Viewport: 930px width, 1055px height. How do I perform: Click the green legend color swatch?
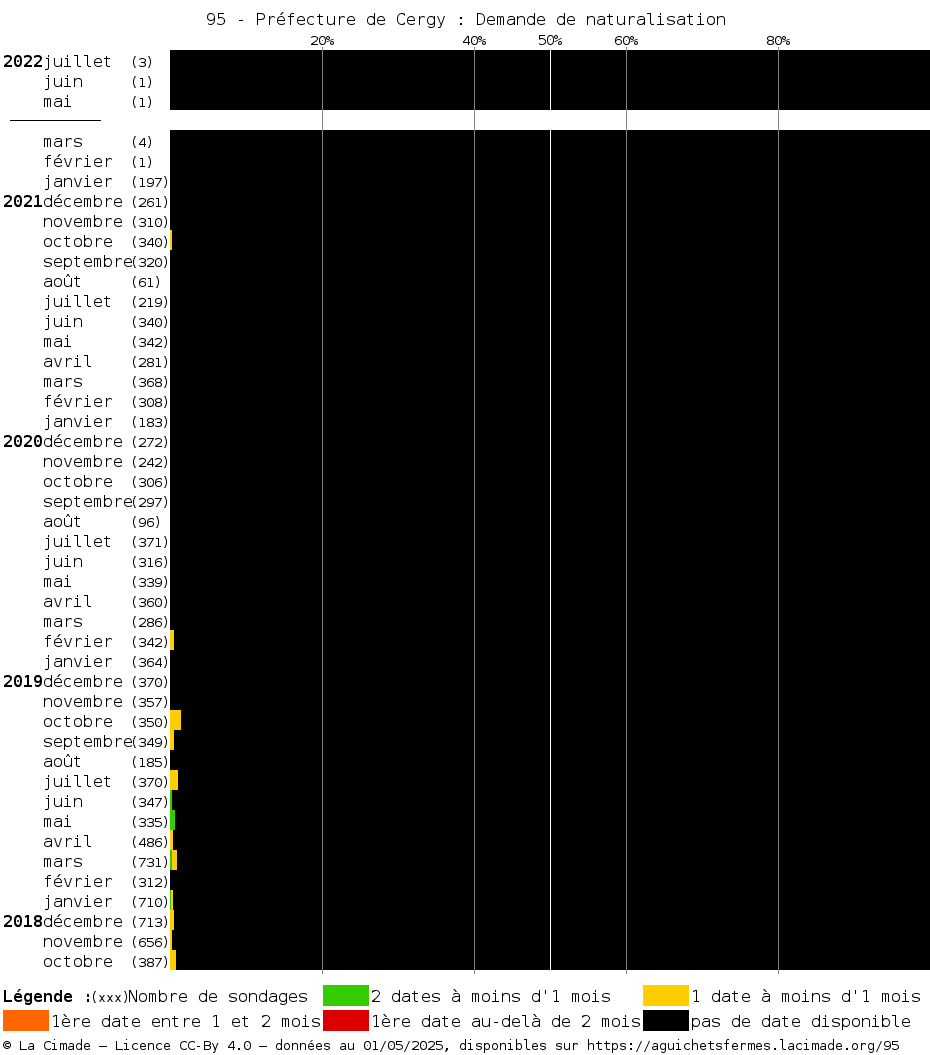pos(346,995)
